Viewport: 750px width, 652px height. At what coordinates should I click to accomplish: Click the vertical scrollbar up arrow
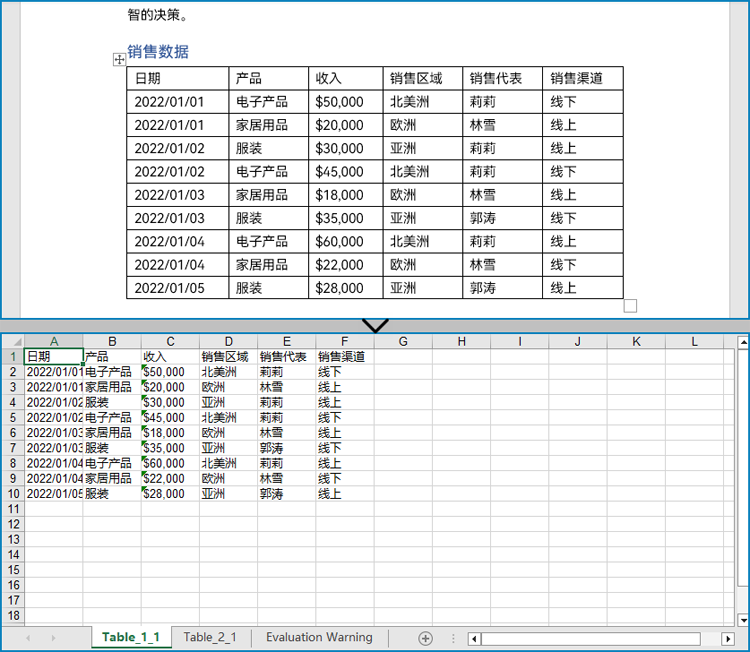[x=743, y=342]
